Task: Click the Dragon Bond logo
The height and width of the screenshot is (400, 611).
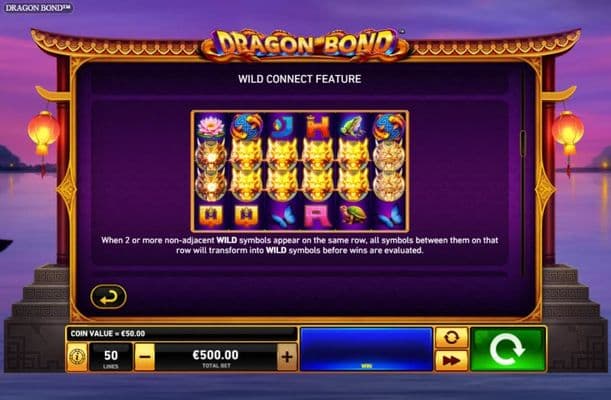Action: click(x=305, y=44)
